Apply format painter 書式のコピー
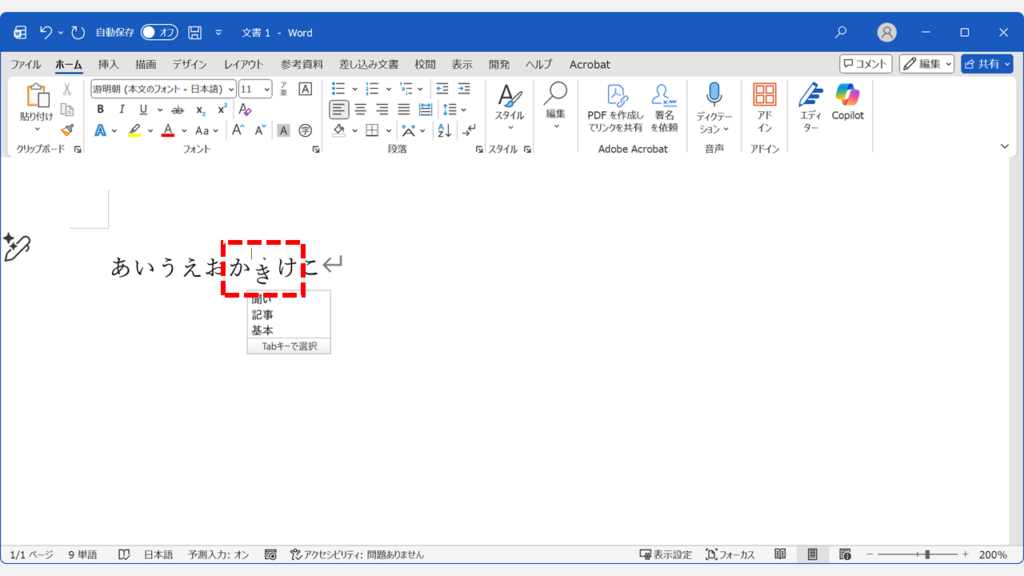 click(x=65, y=129)
